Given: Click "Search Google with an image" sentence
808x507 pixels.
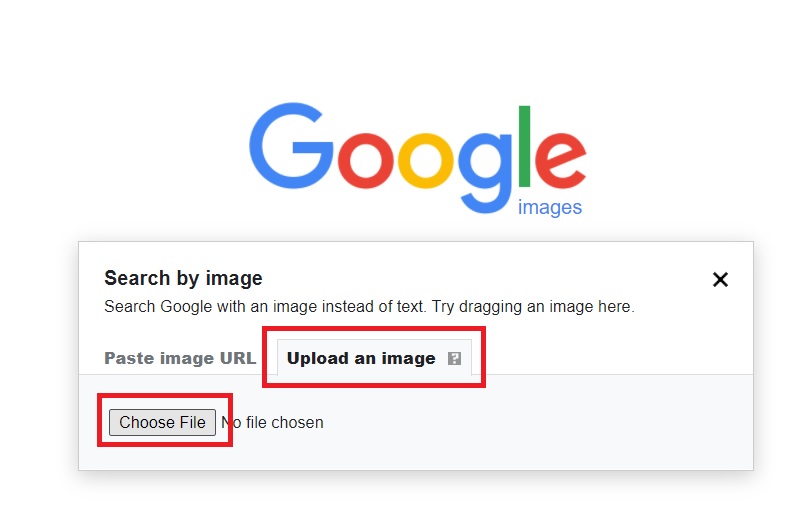Looking at the screenshot, I should coord(249,307).
